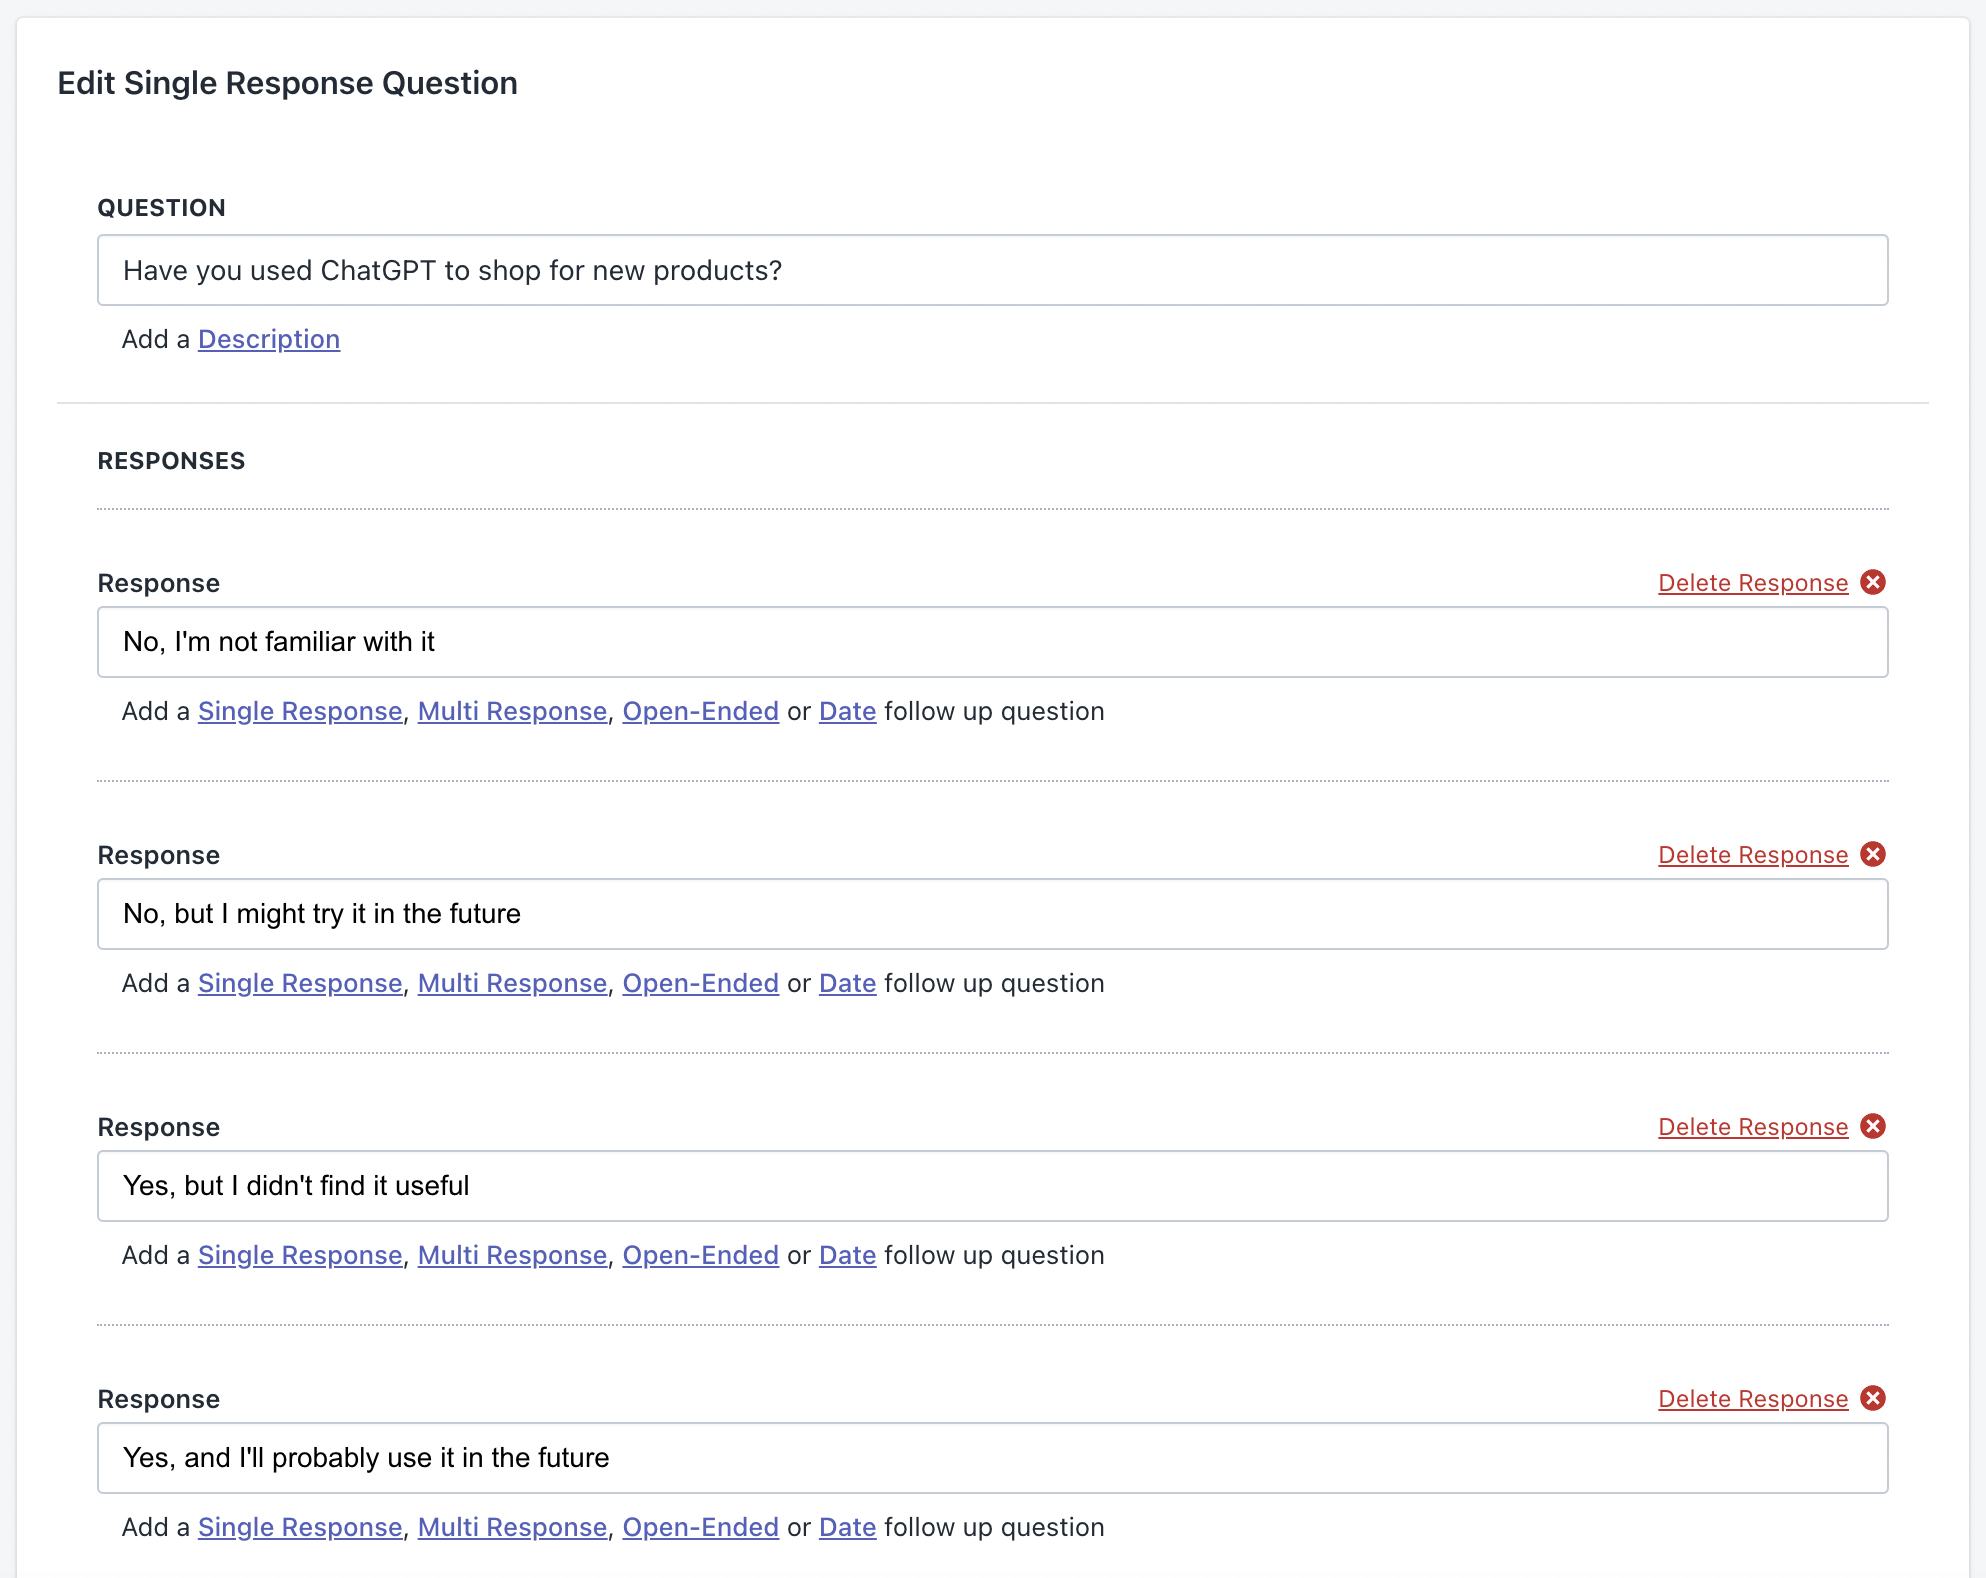The height and width of the screenshot is (1578, 1986).
Task: Add Open-Ended follow-up to 'might try it' response
Action: [700, 983]
